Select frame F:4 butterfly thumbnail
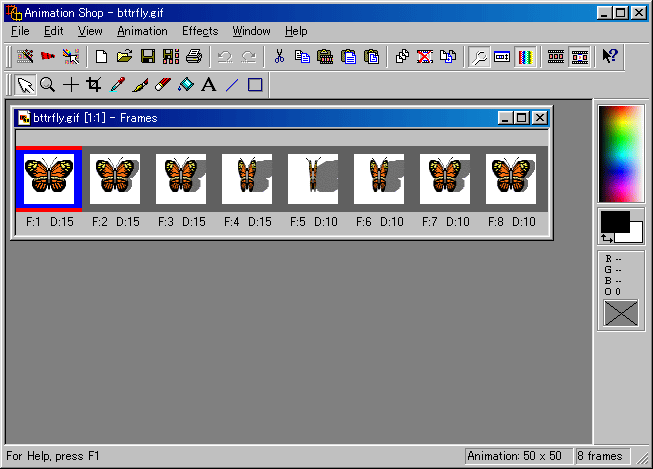The width and height of the screenshot is (653, 469). (247, 179)
